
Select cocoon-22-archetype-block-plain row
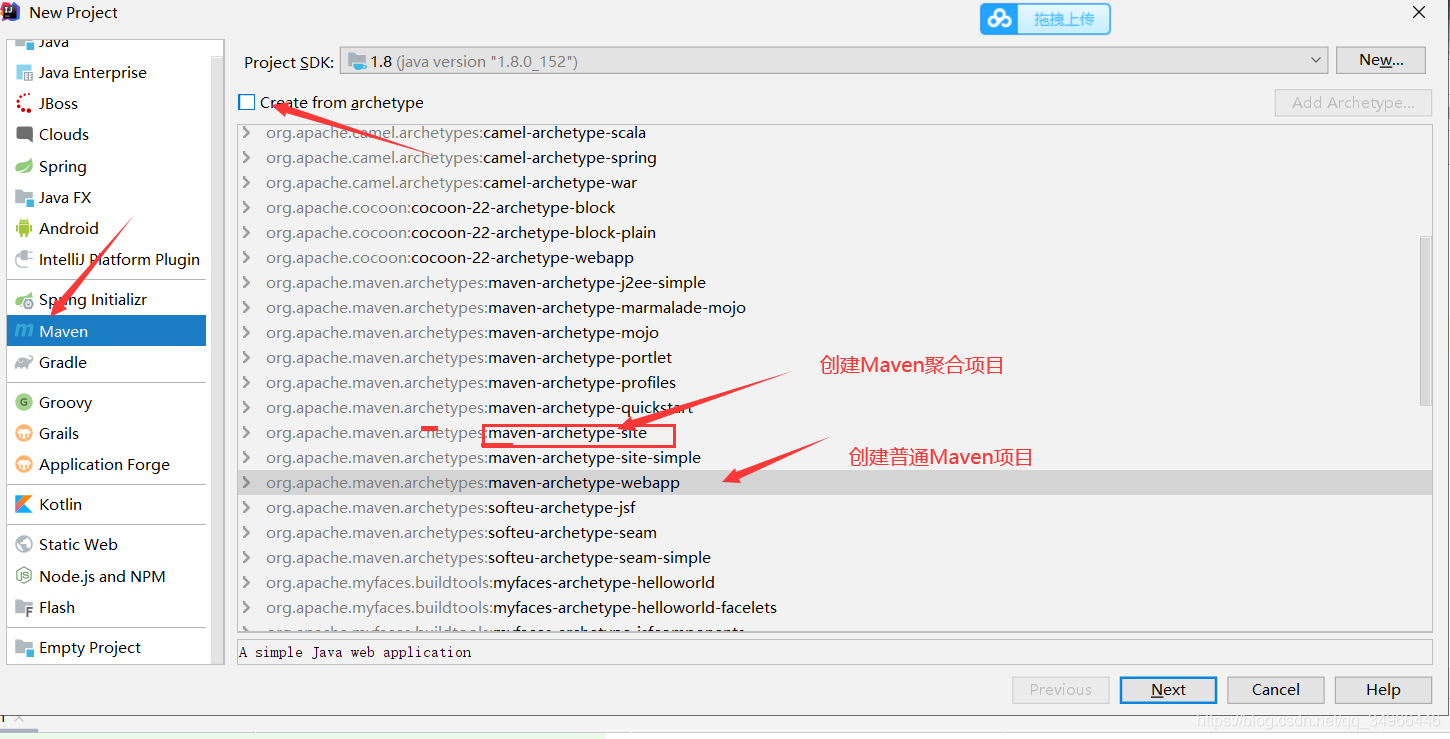(x=834, y=232)
